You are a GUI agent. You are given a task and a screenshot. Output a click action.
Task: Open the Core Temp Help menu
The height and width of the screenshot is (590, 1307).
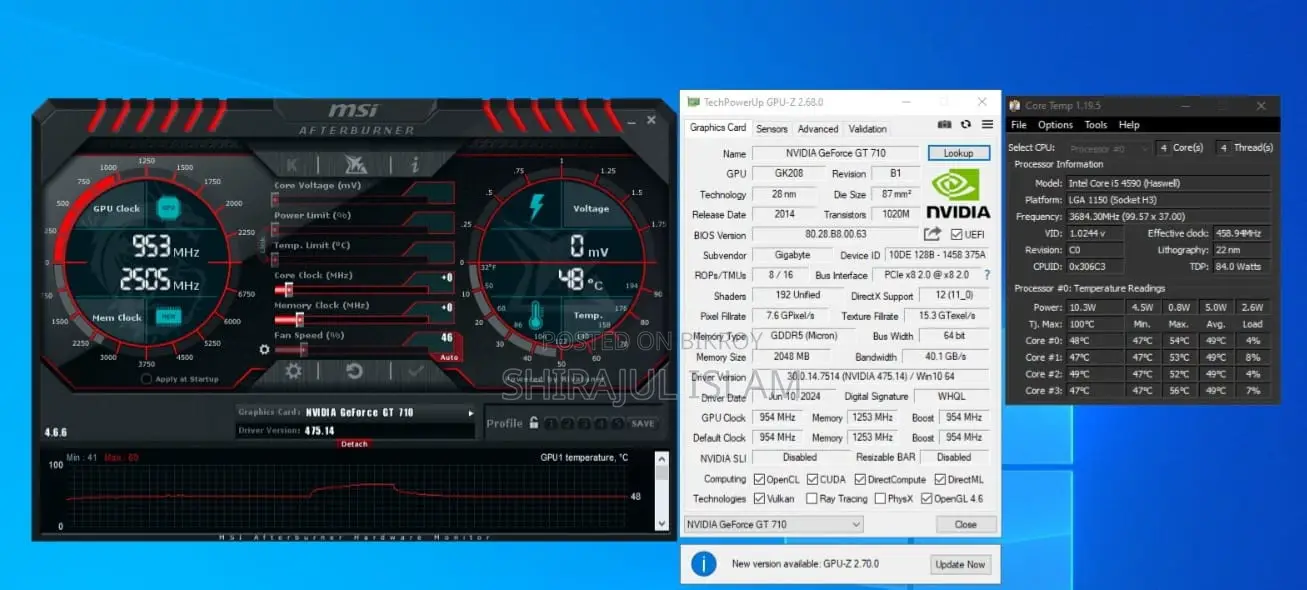1129,125
